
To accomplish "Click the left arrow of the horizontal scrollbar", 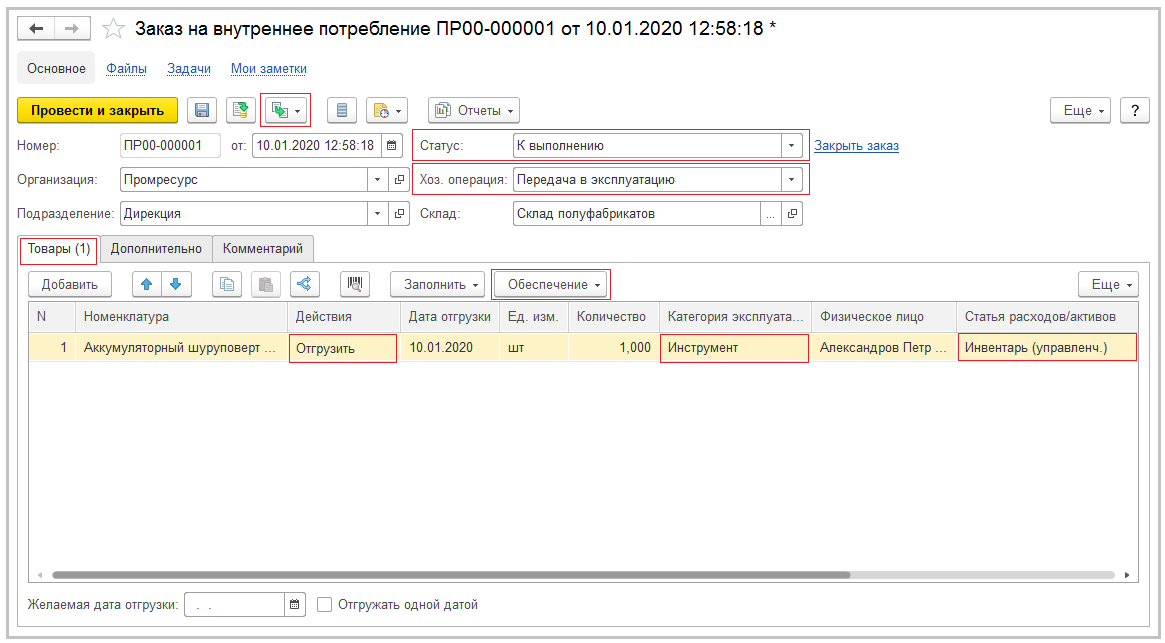I will (x=40, y=575).
